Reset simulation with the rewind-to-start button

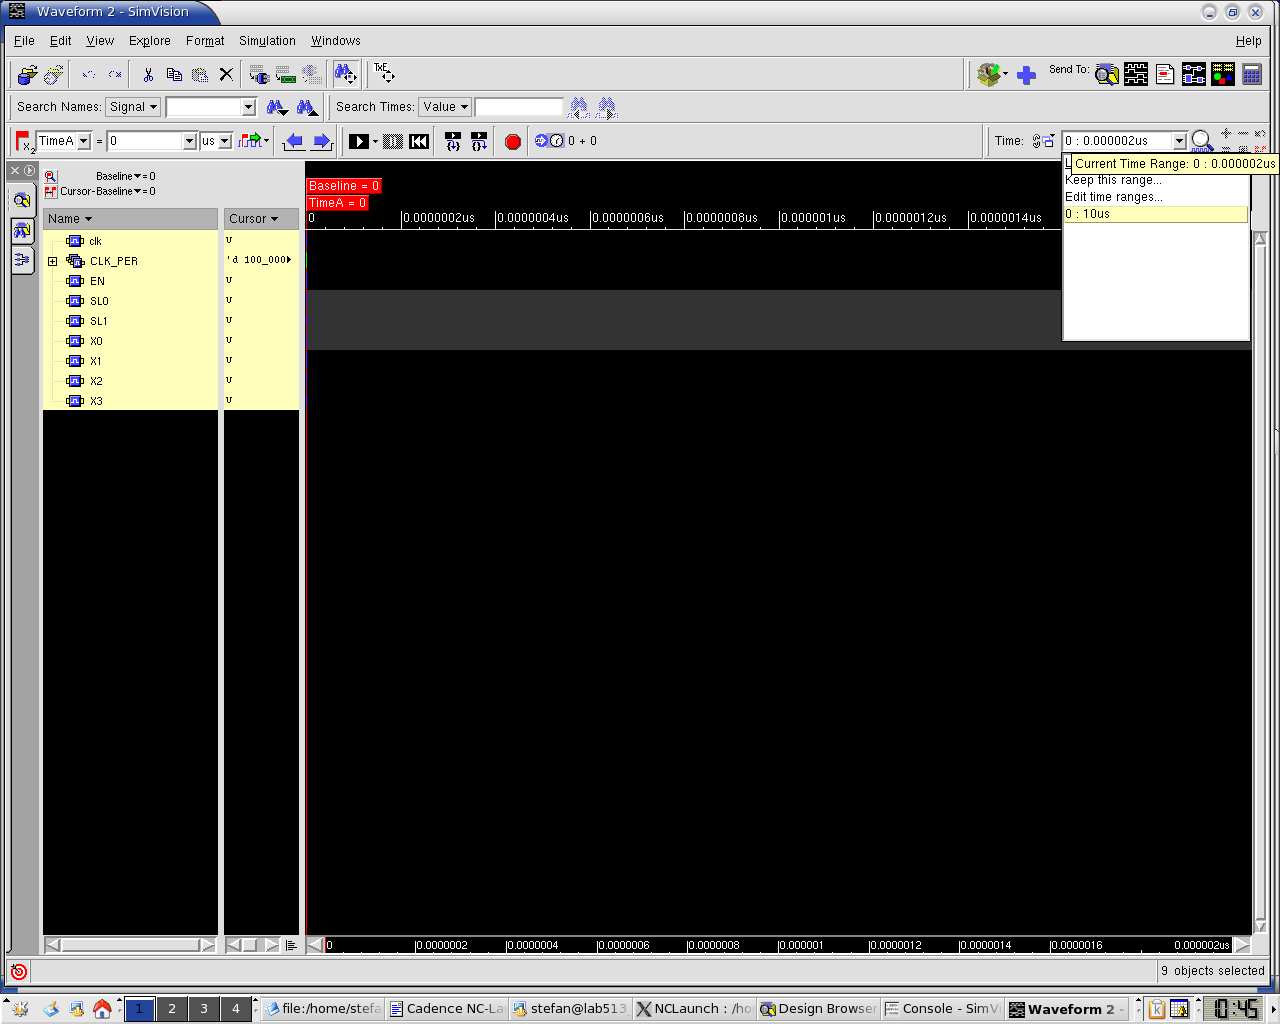[419, 141]
